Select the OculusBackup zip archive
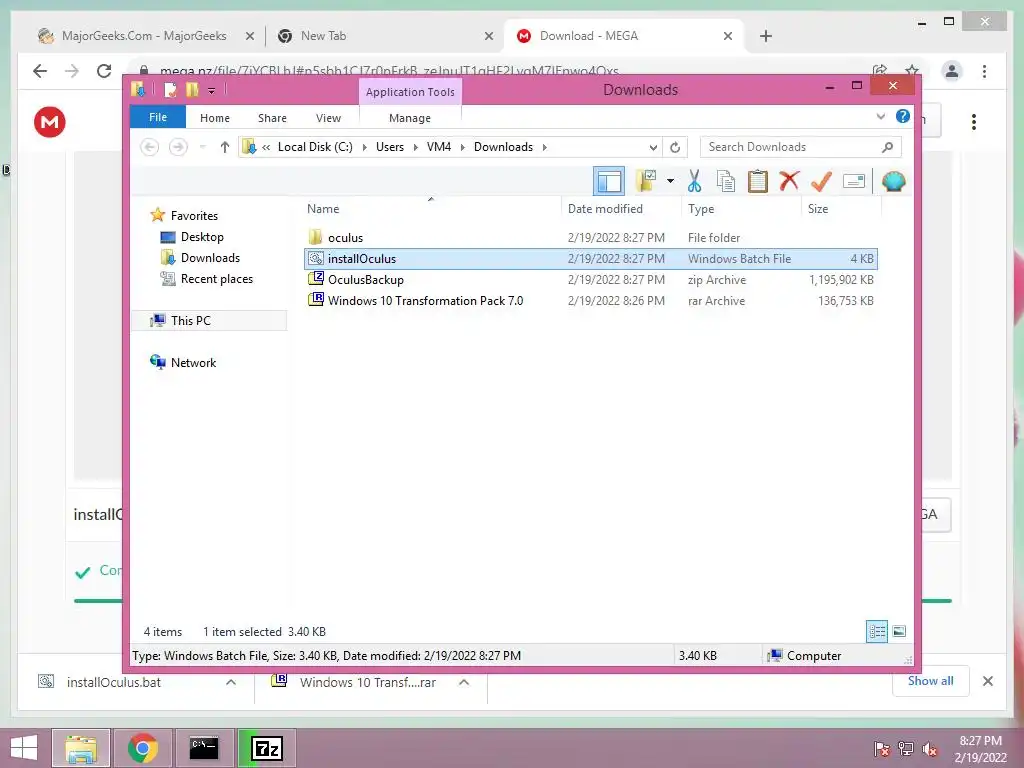 (590, 280)
